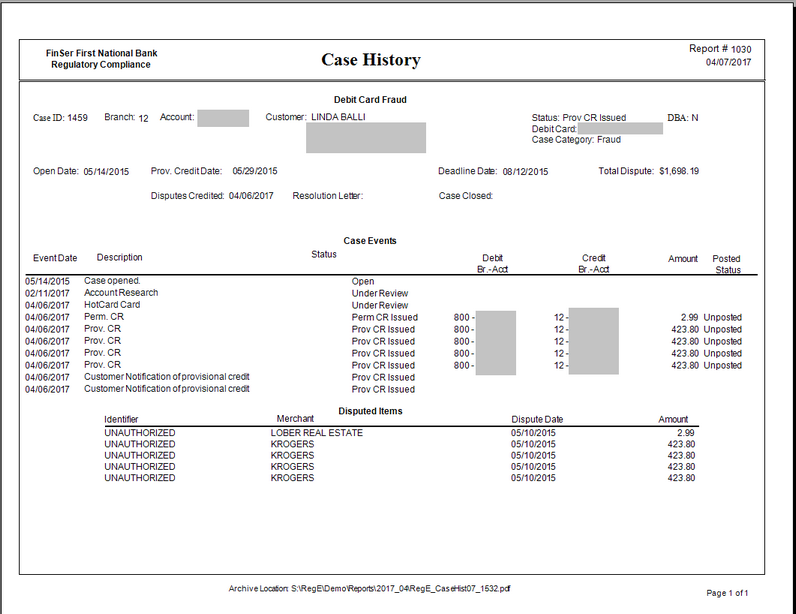Click the redacted Debit Card number box
The width and height of the screenshot is (796, 614).
(x=620, y=128)
